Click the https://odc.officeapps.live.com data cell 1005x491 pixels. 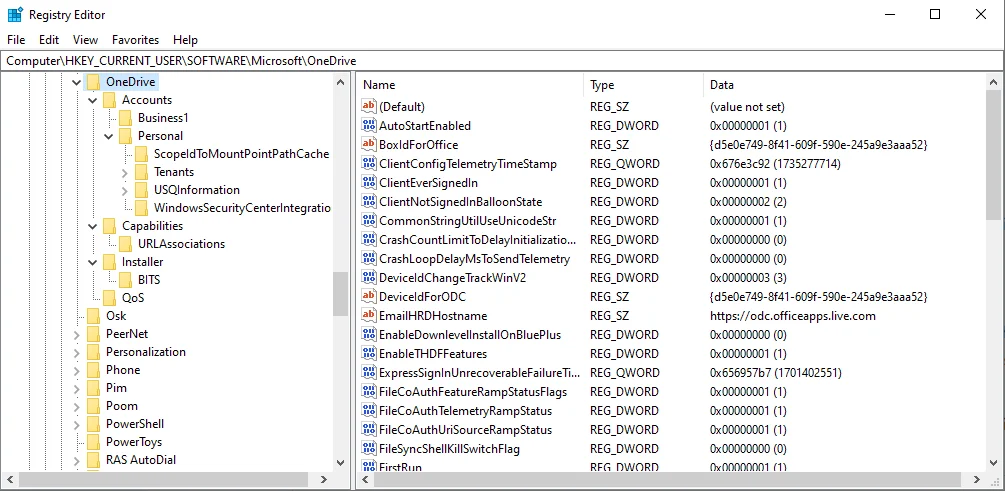click(x=793, y=316)
